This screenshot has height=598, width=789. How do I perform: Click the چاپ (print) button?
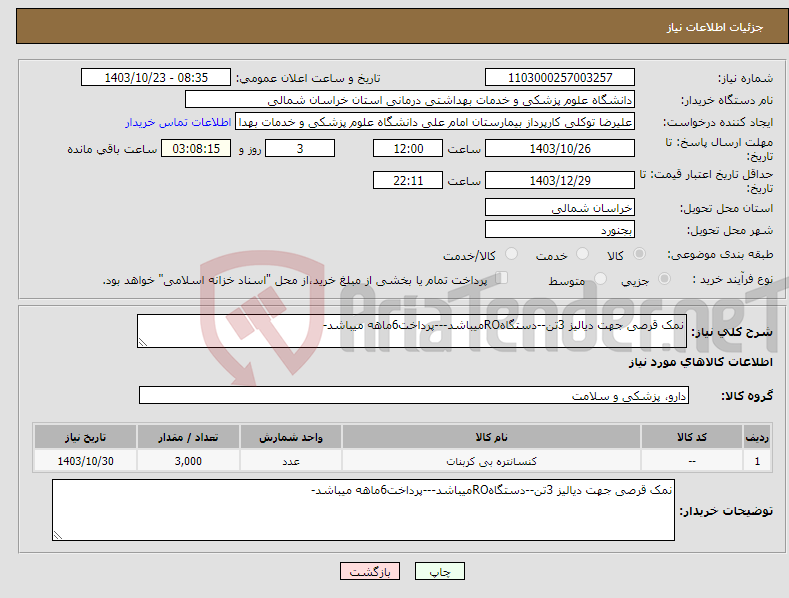point(439,571)
